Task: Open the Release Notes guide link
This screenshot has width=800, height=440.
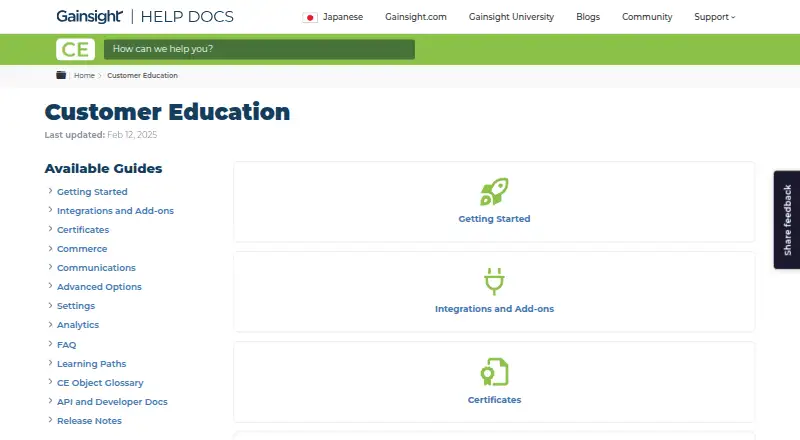Action: pos(89,421)
